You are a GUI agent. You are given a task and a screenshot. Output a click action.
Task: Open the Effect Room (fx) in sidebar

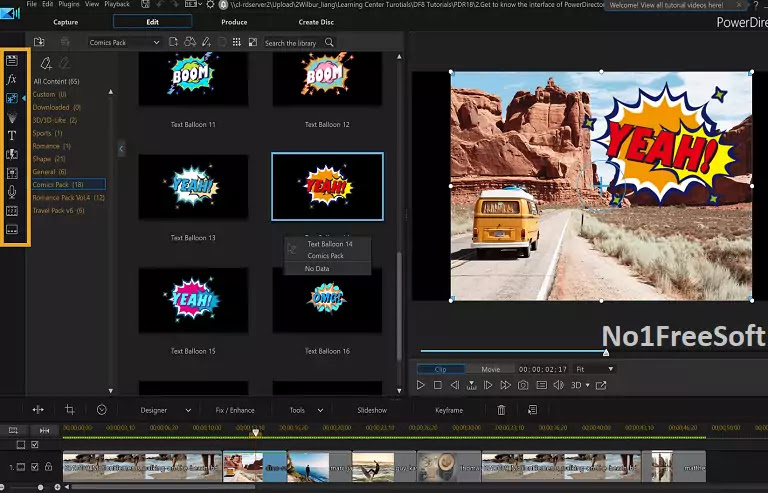pyautogui.click(x=12, y=79)
